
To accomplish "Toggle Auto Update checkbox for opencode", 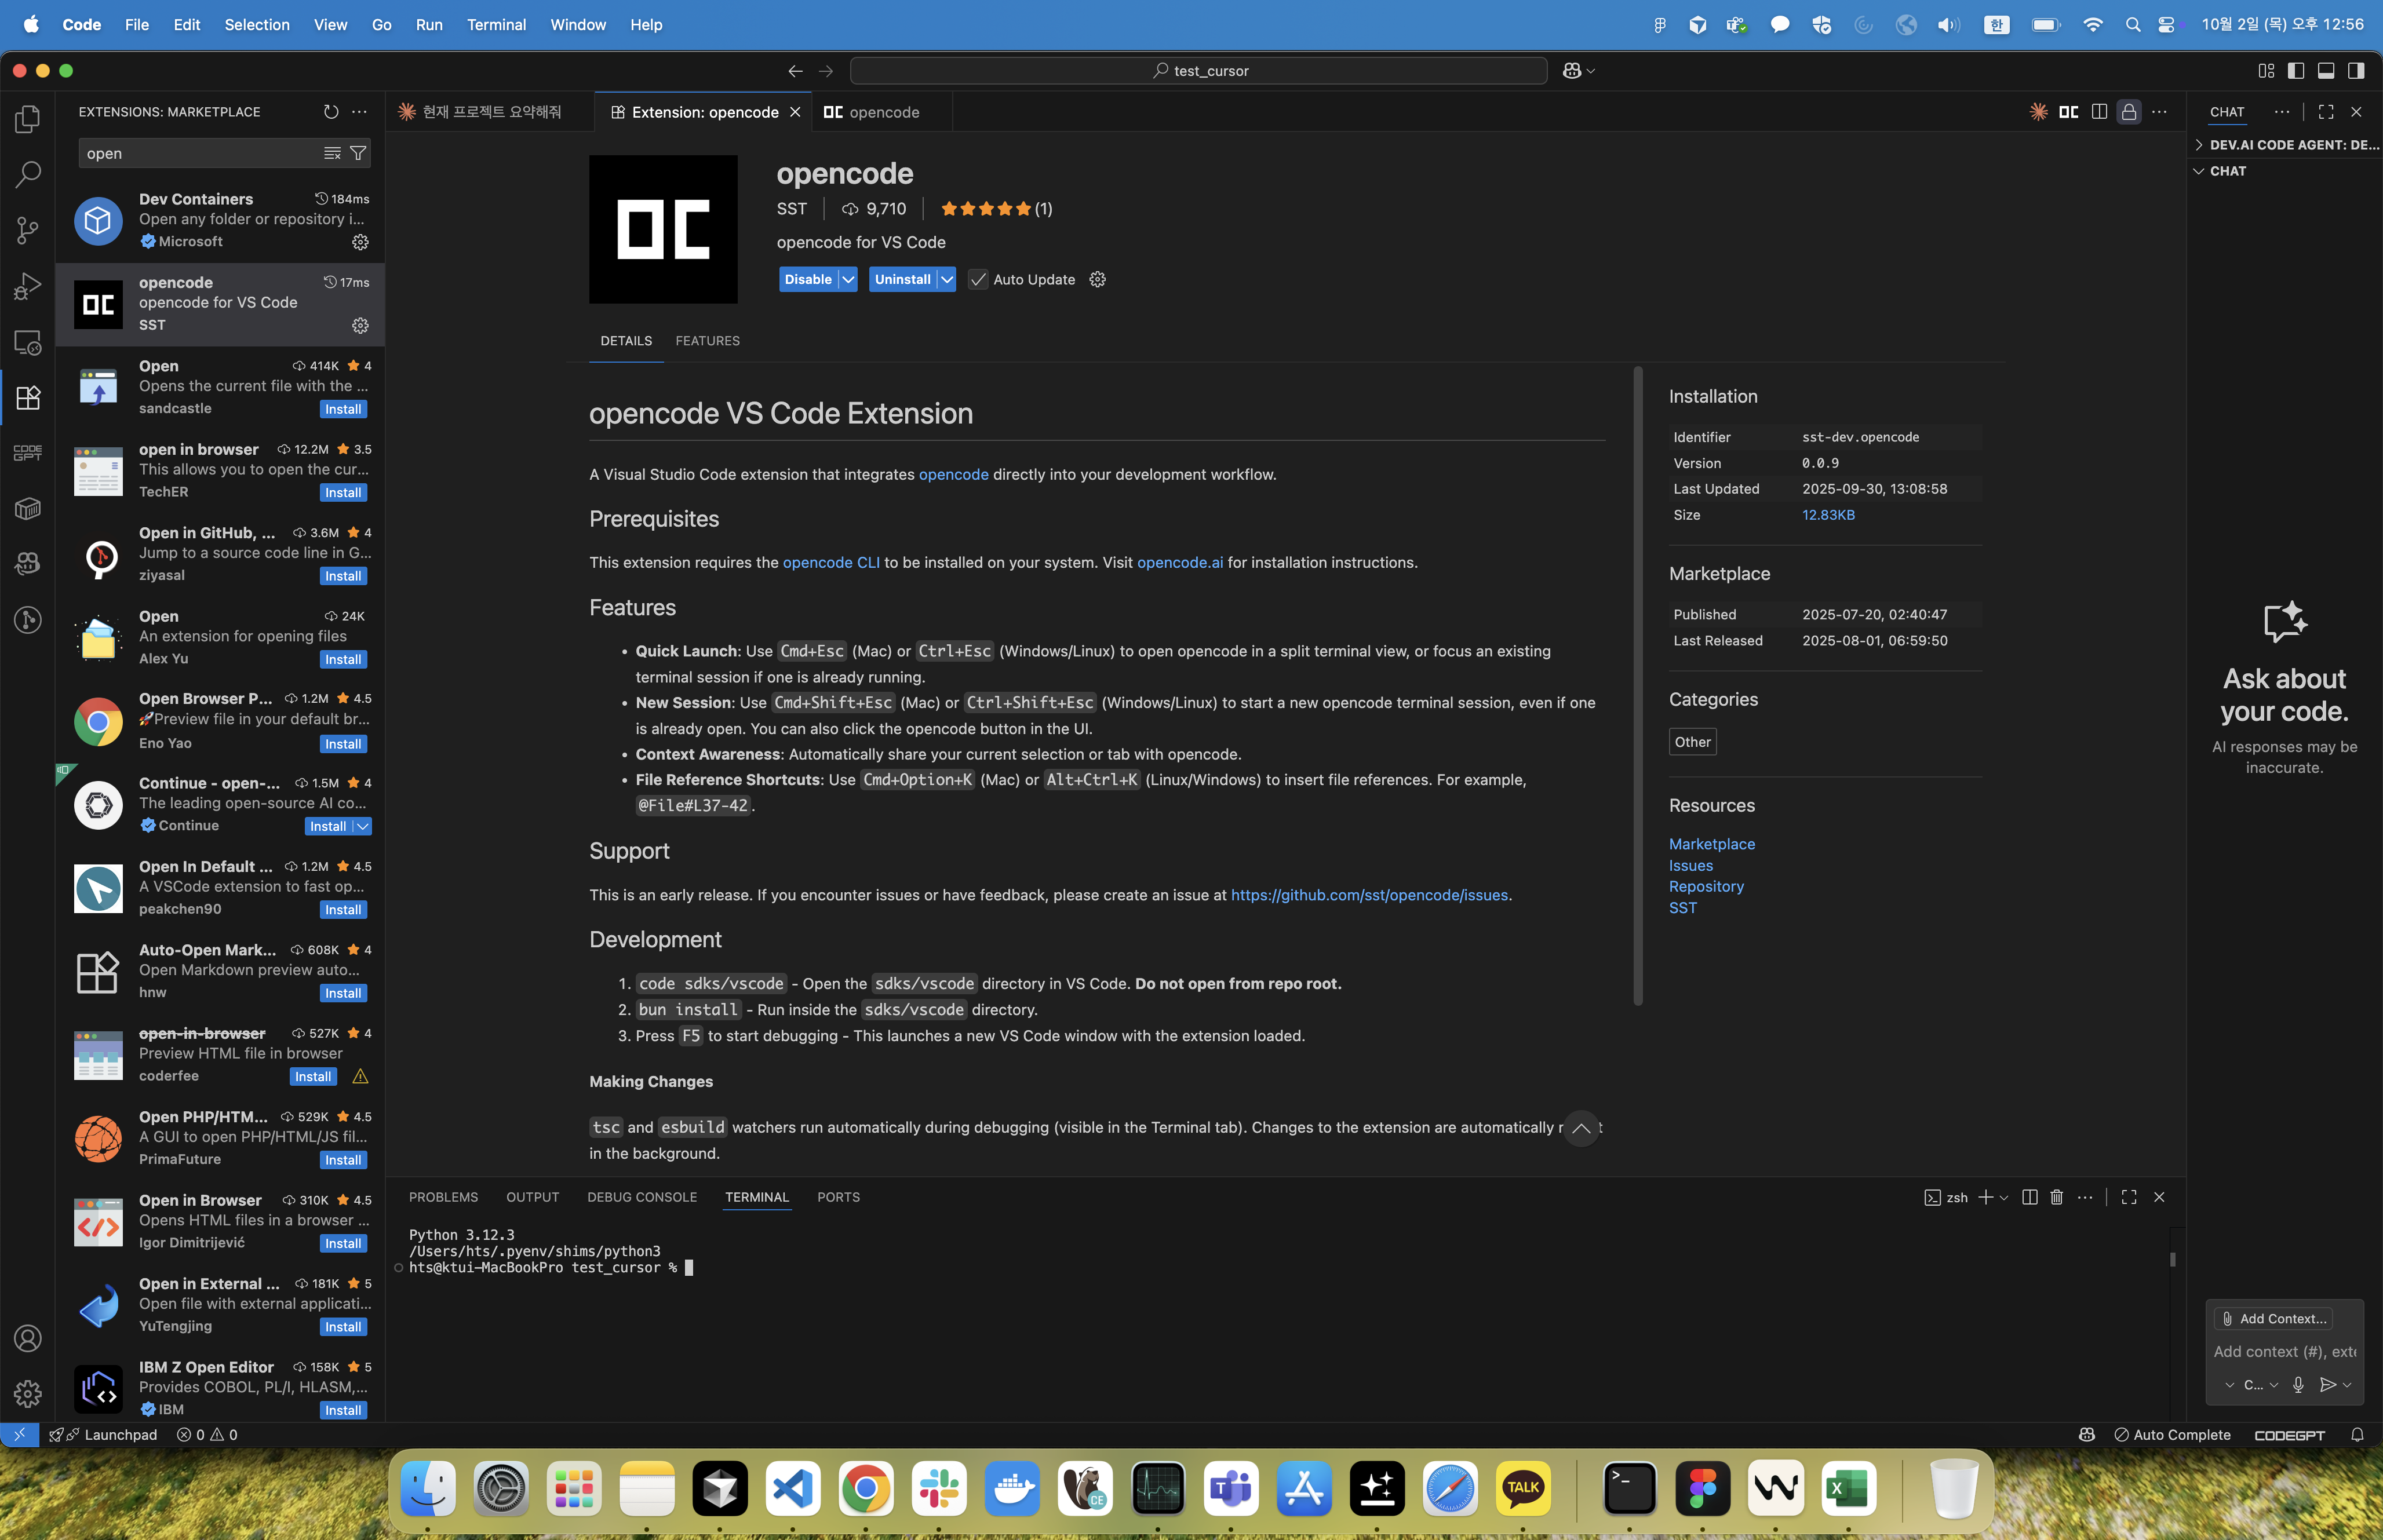I will [x=978, y=280].
